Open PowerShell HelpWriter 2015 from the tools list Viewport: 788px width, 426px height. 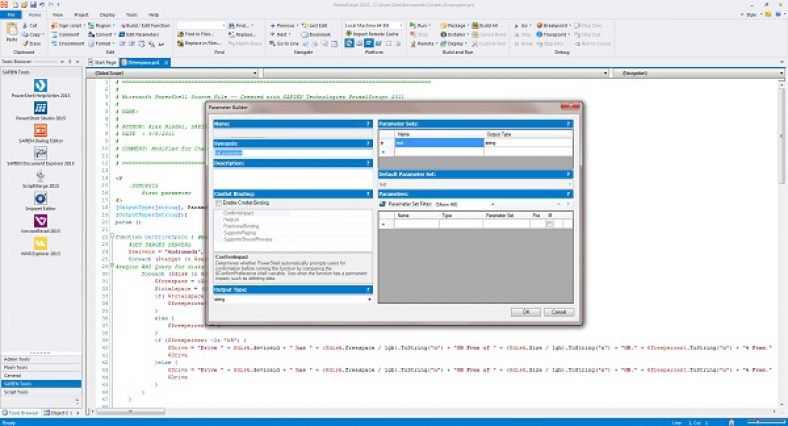41,87
